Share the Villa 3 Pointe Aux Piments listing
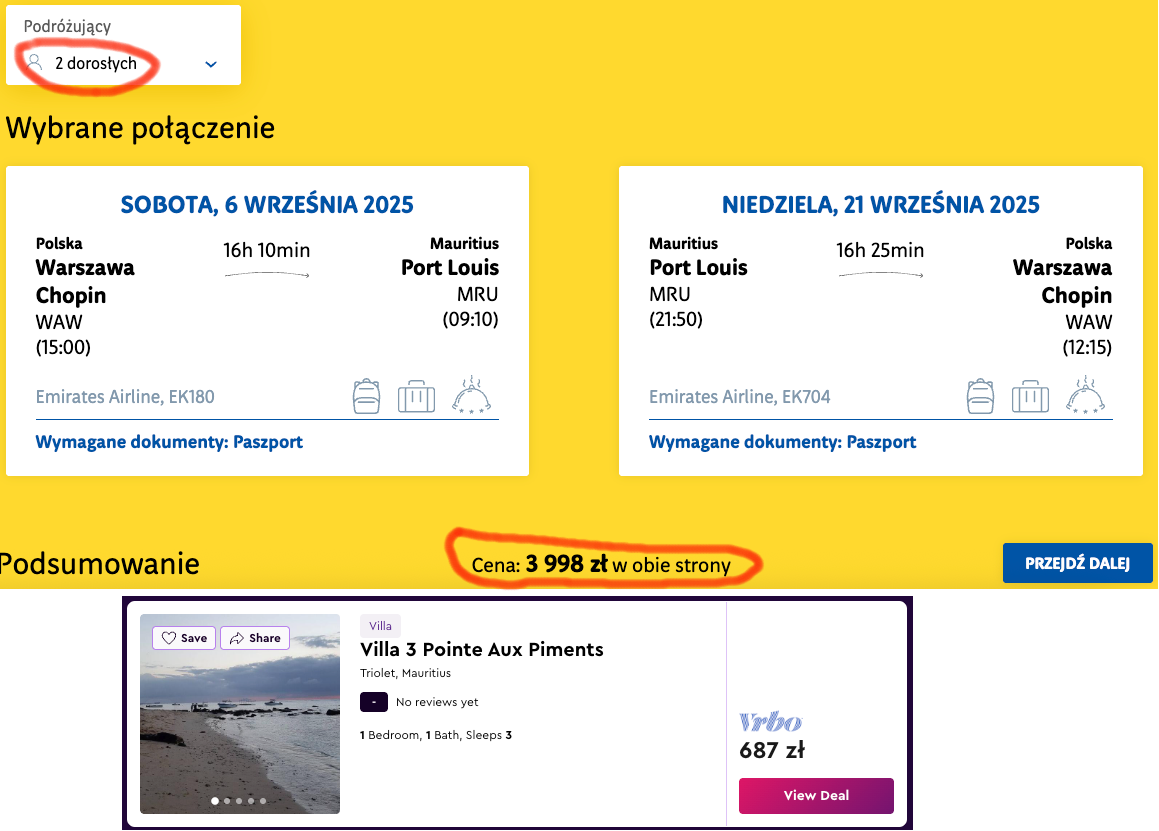The image size is (1159, 831). click(254, 638)
